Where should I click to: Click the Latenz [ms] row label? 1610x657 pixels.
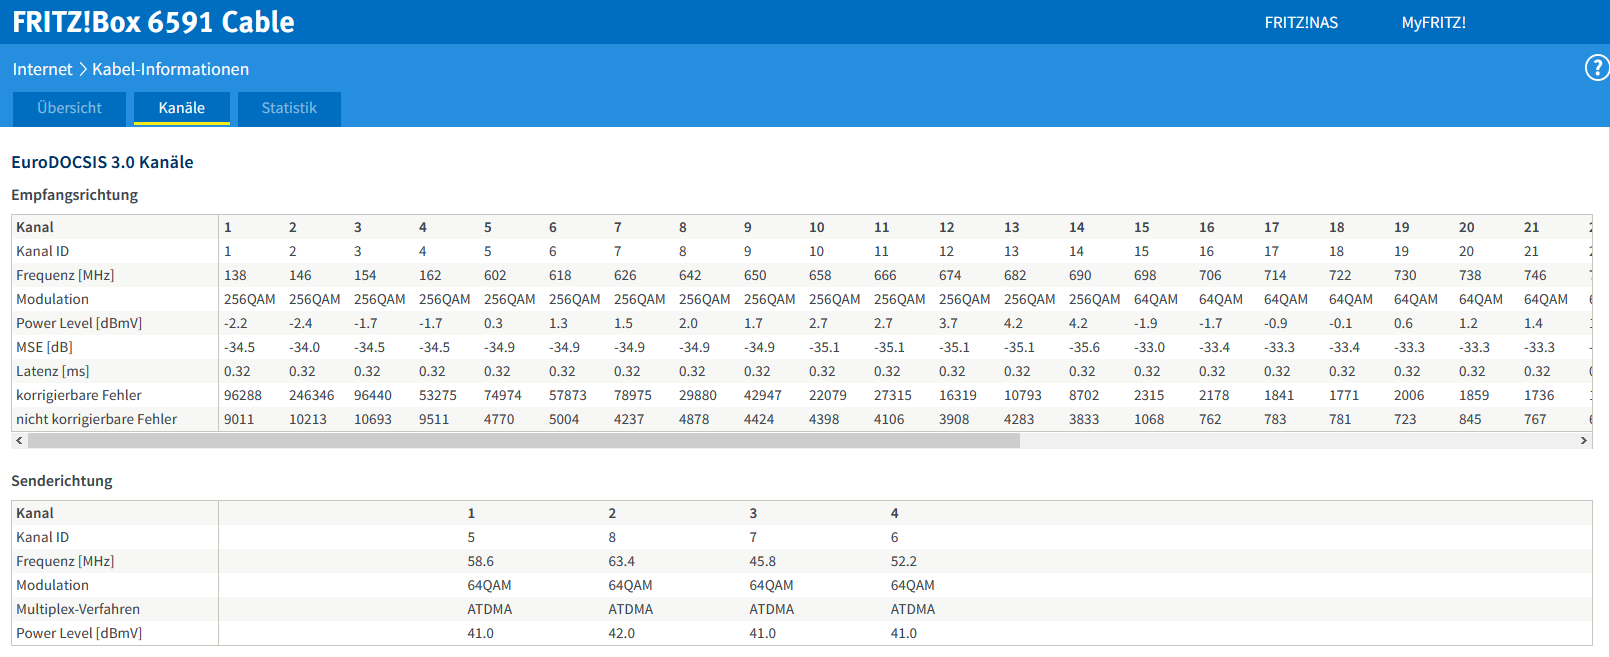point(53,371)
